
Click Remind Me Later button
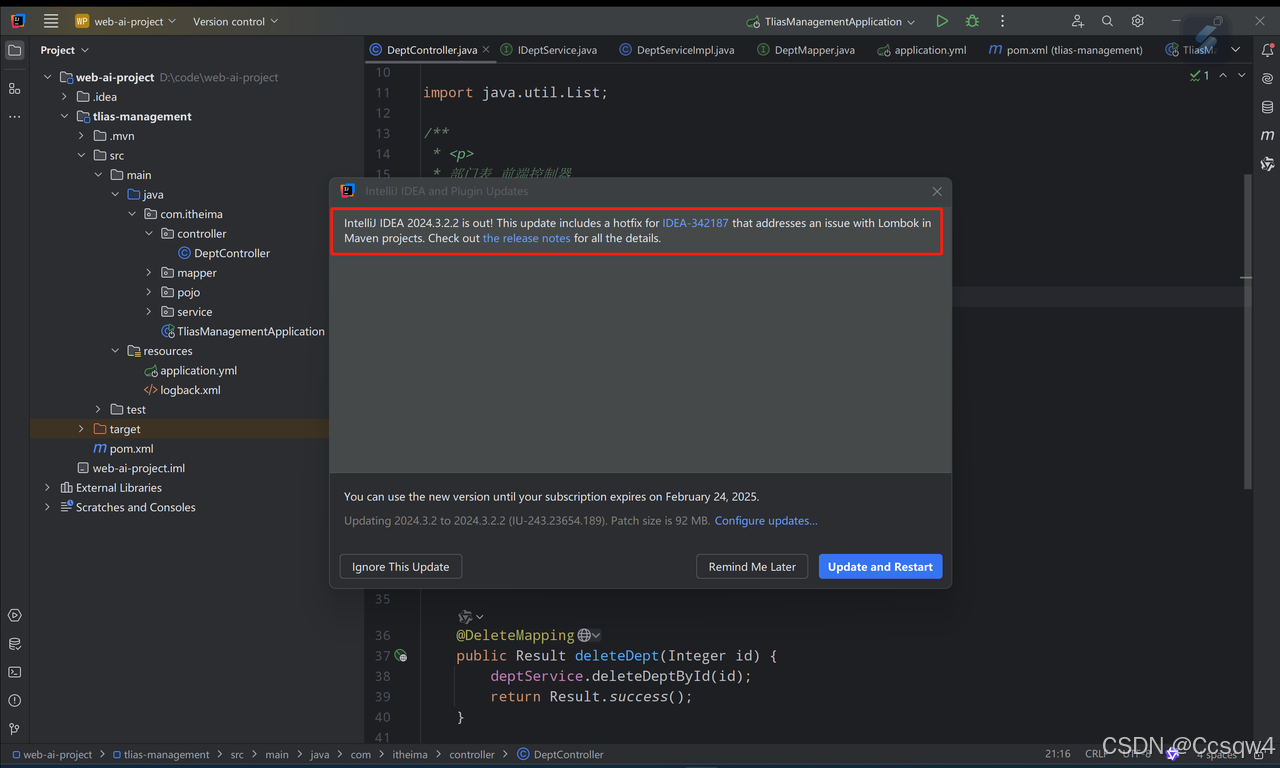tap(752, 567)
